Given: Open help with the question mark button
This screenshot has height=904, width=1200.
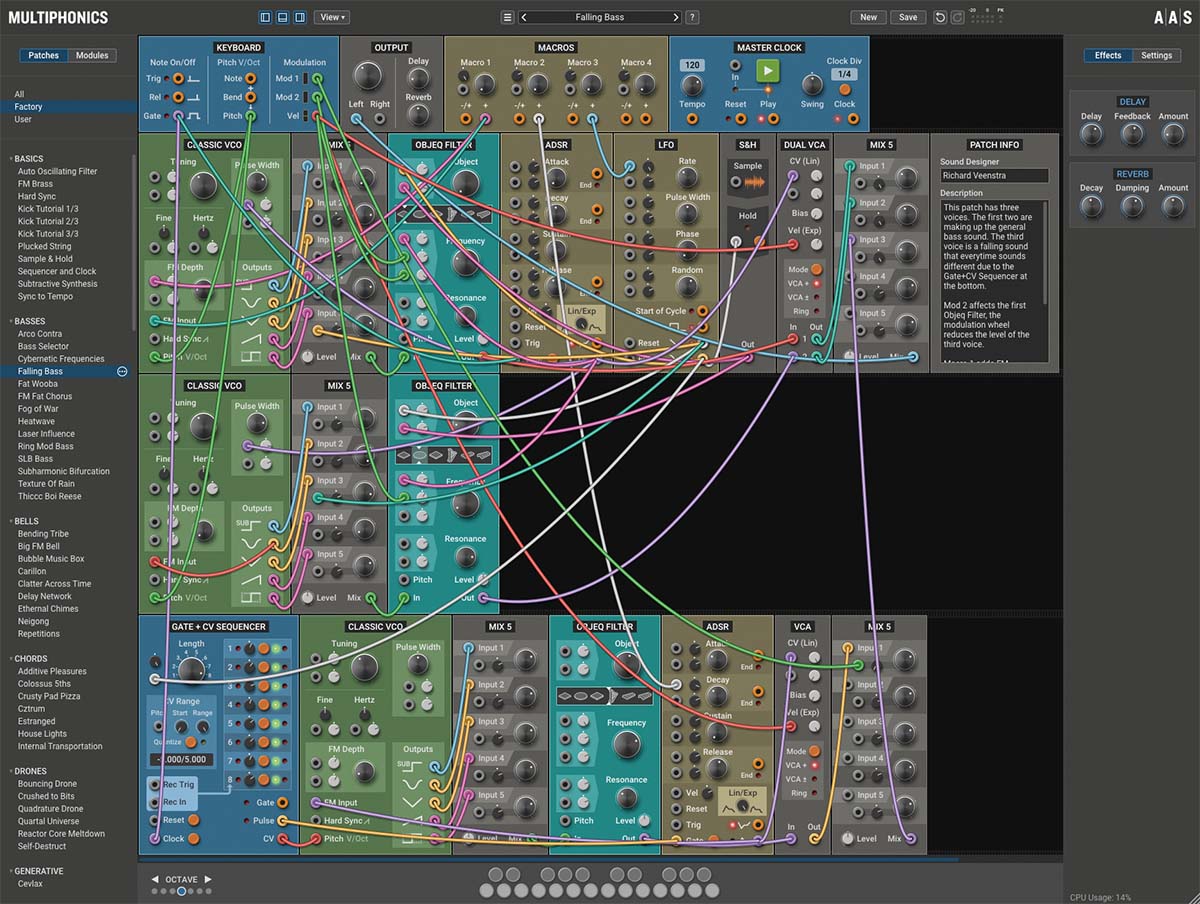Looking at the screenshot, I should coord(692,17).
